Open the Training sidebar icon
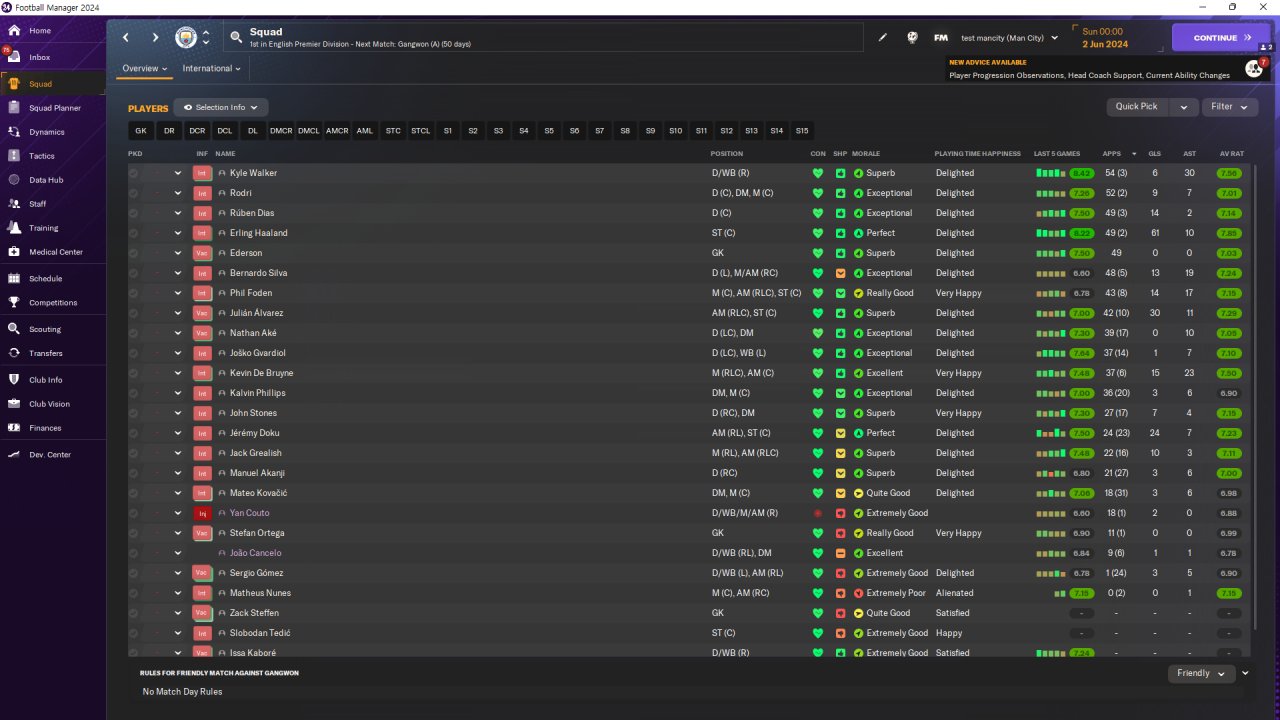This screenshot has height=720, width=1280. click(13, 227)
